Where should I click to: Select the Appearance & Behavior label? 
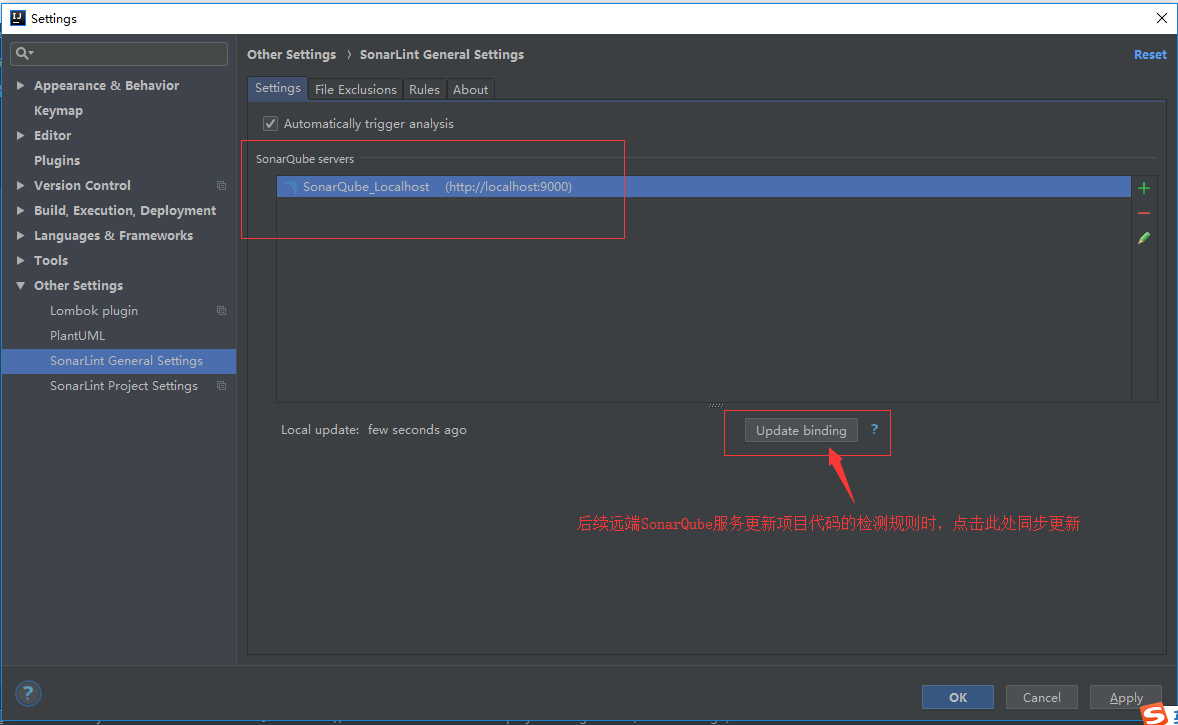click(x=106, y=86)
